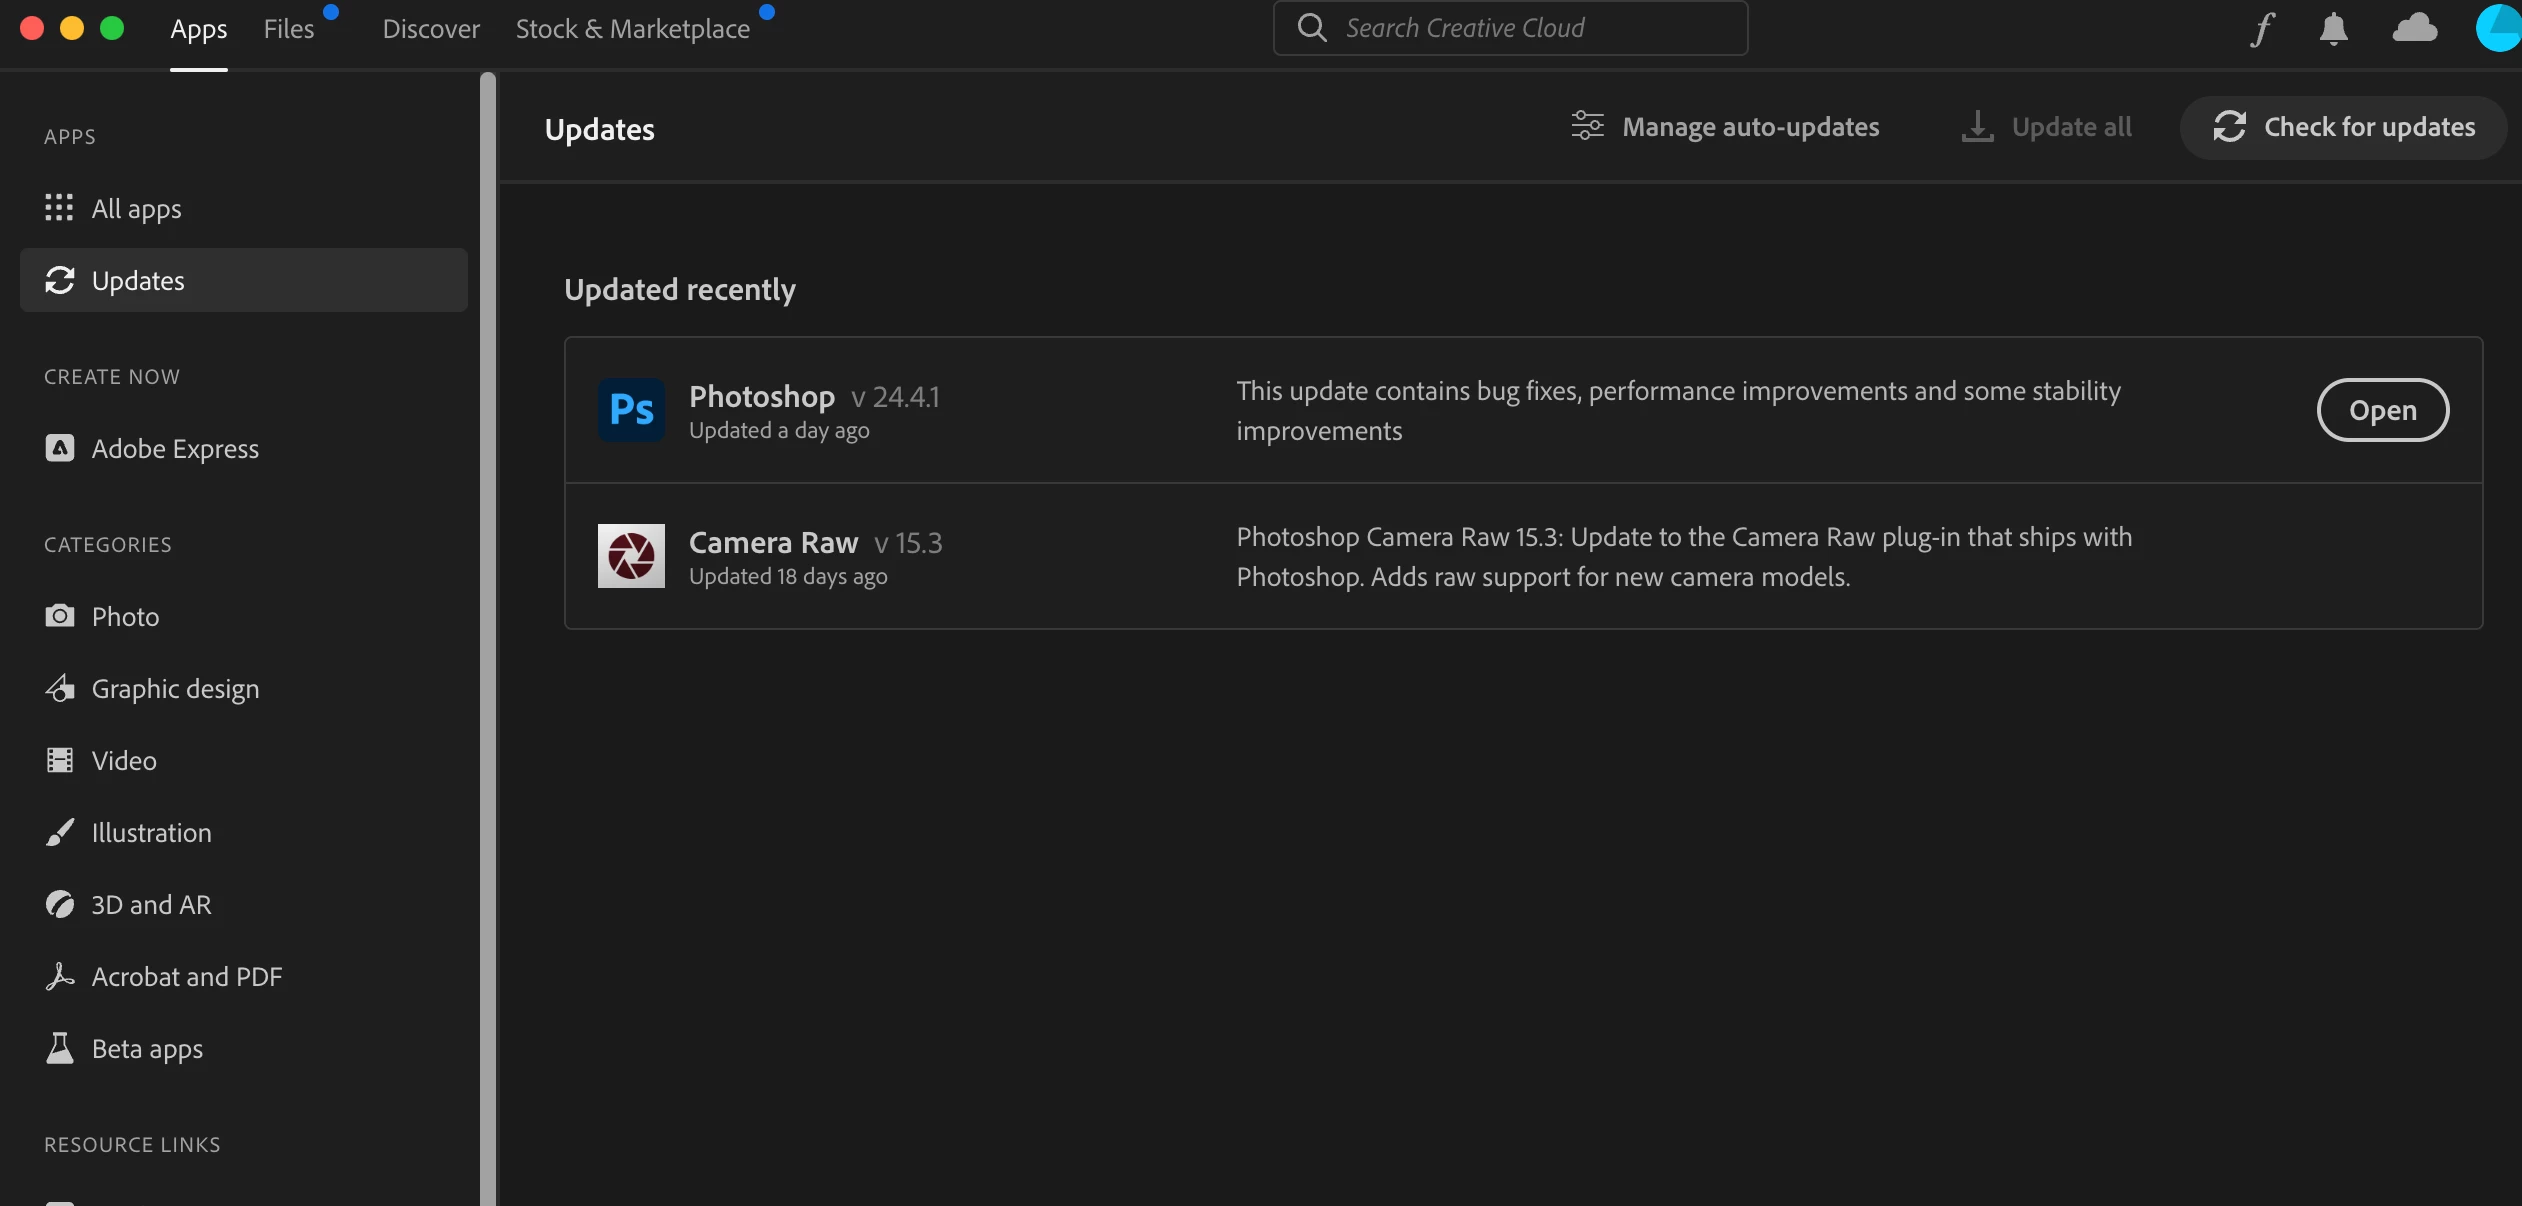
Task: Open the 3D and AR category
Action: (151, 904)
